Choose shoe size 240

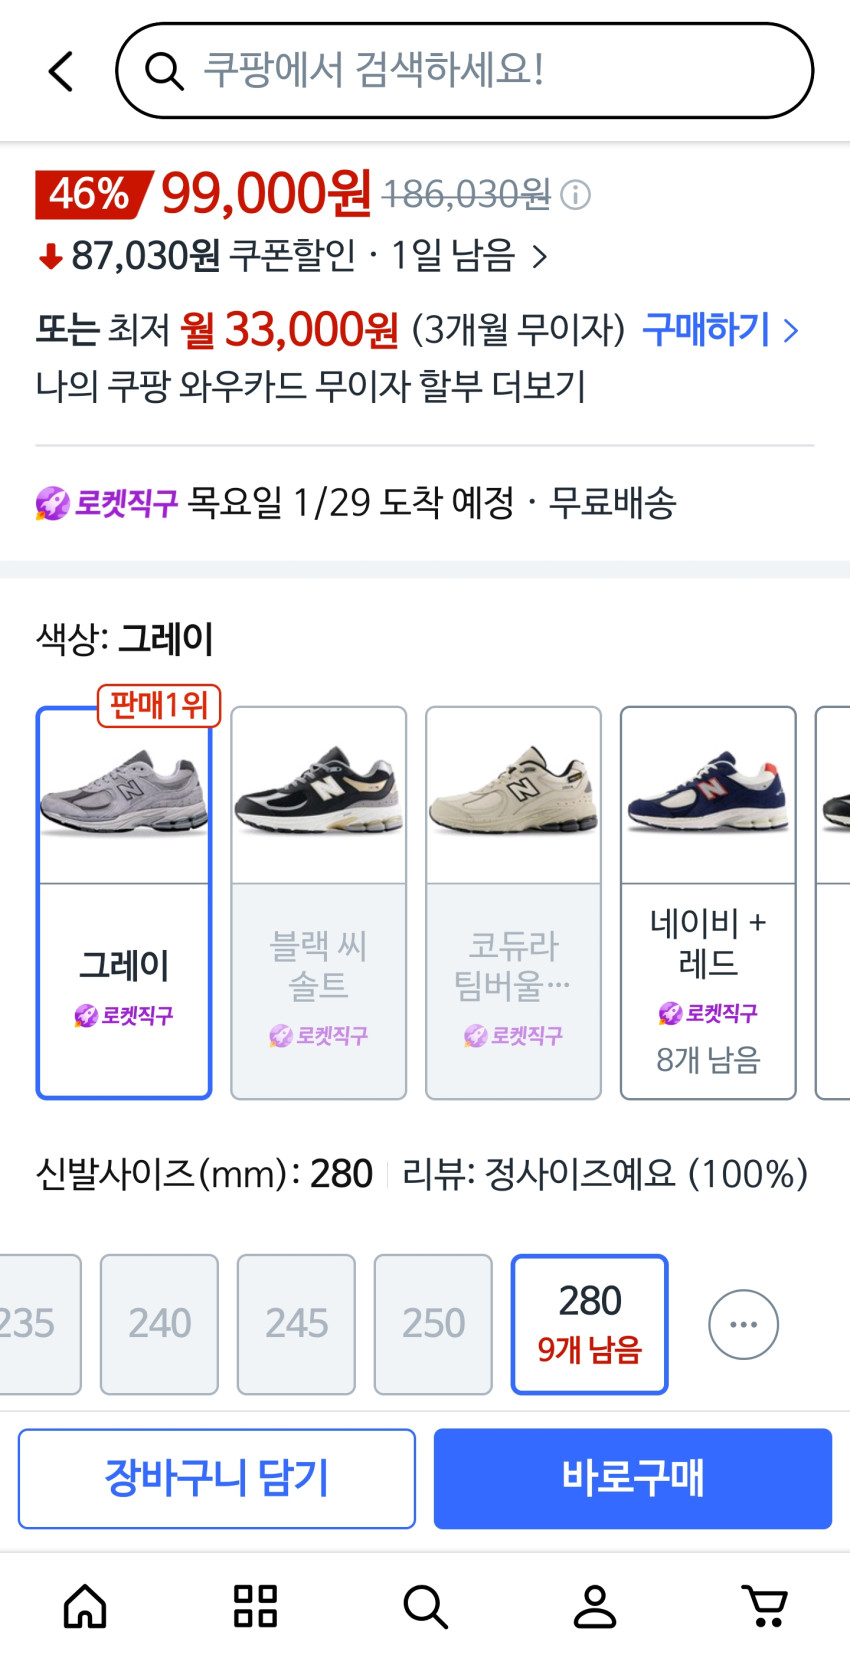coord(159,1323)
